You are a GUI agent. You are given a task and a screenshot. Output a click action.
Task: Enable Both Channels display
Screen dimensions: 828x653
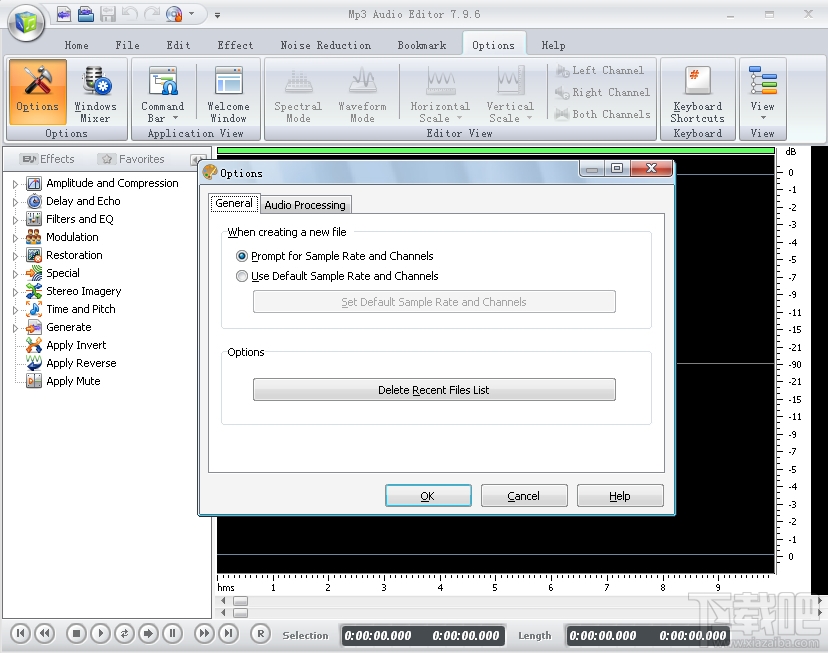pos(601,114)
